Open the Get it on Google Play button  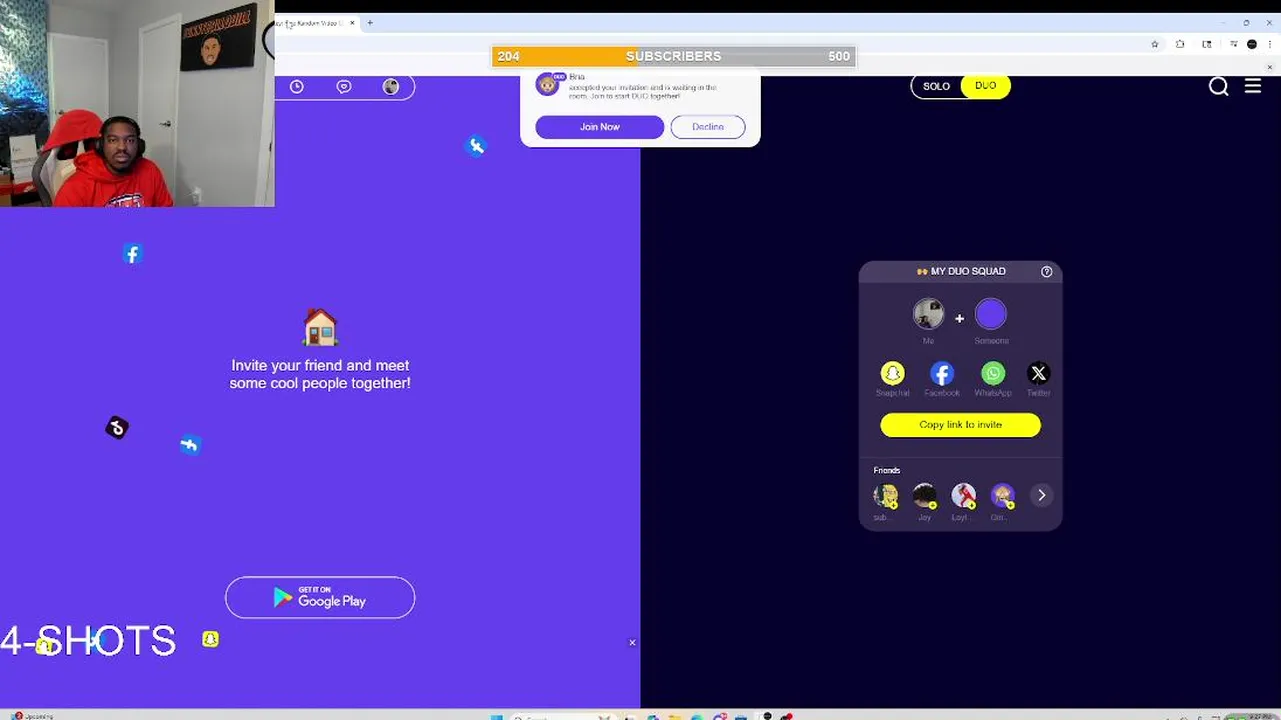pos(320,598)
